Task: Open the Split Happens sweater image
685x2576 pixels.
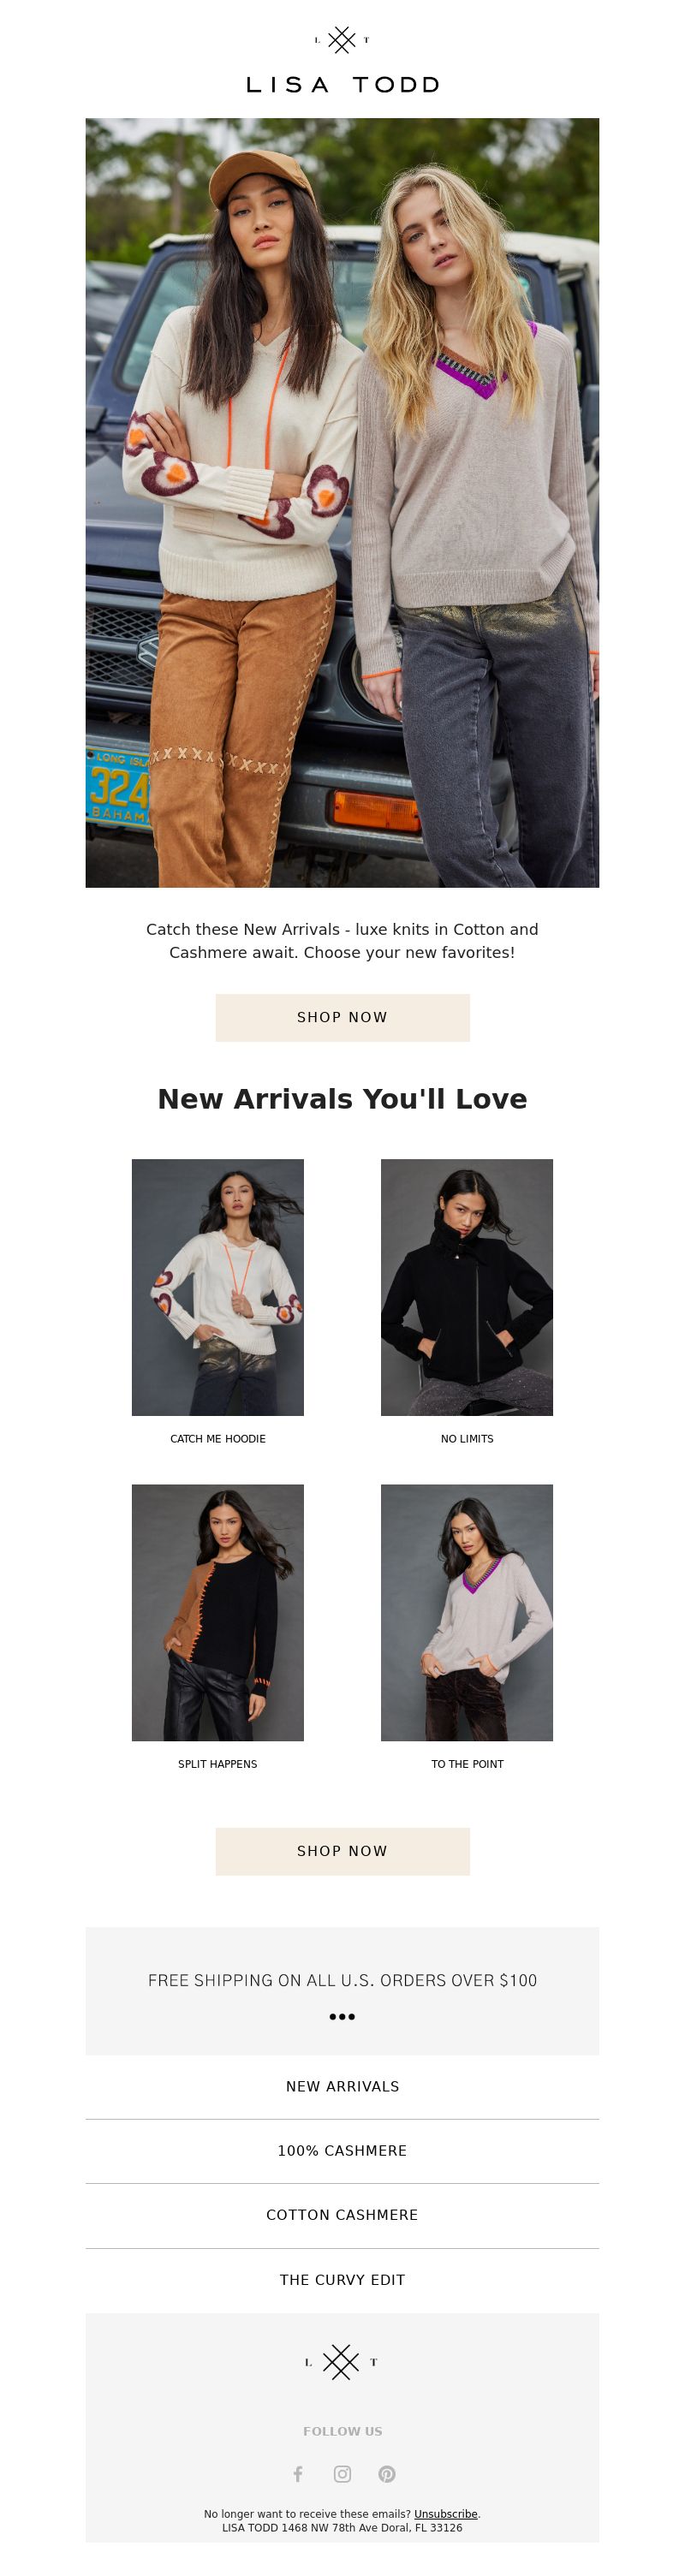Action: tap(218, 1612)
